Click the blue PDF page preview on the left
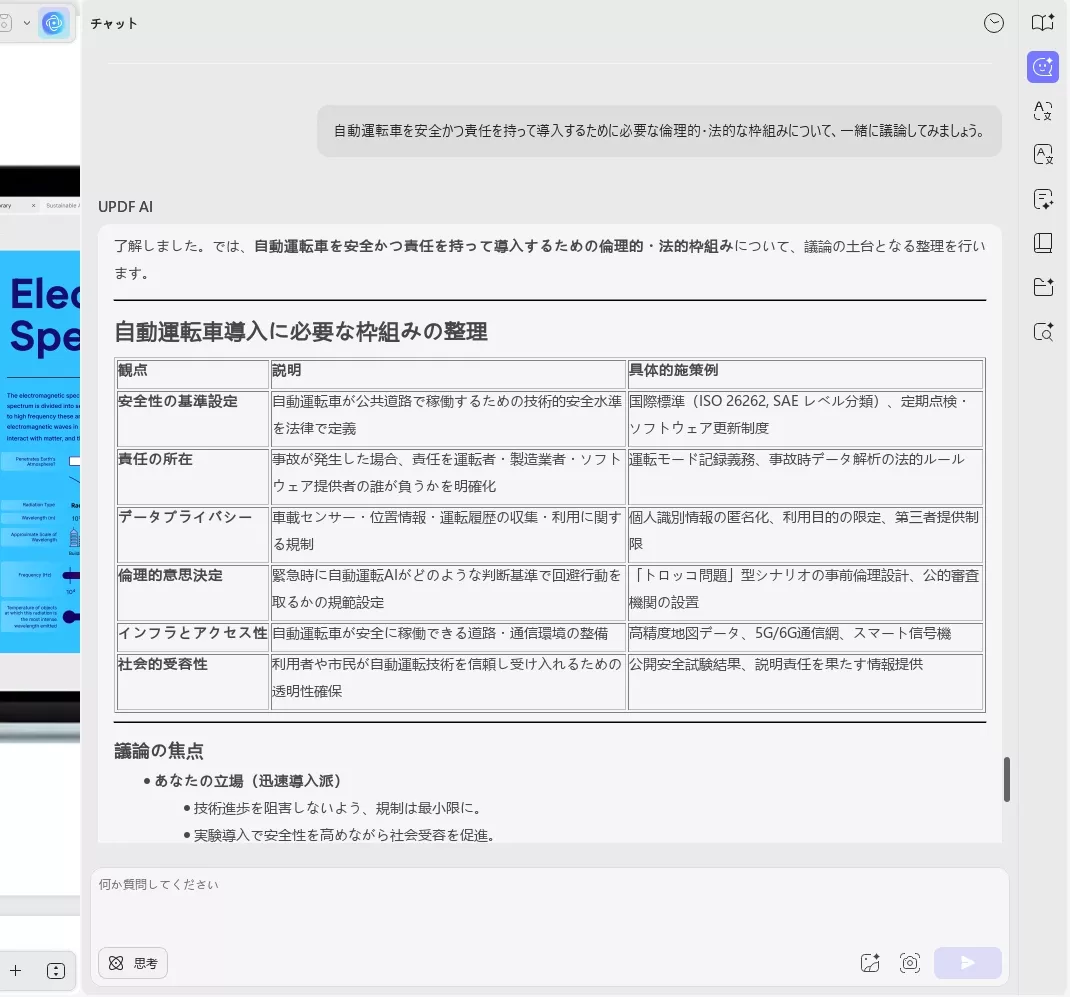This screenshot has width=1070, height=997. (40, 452)
